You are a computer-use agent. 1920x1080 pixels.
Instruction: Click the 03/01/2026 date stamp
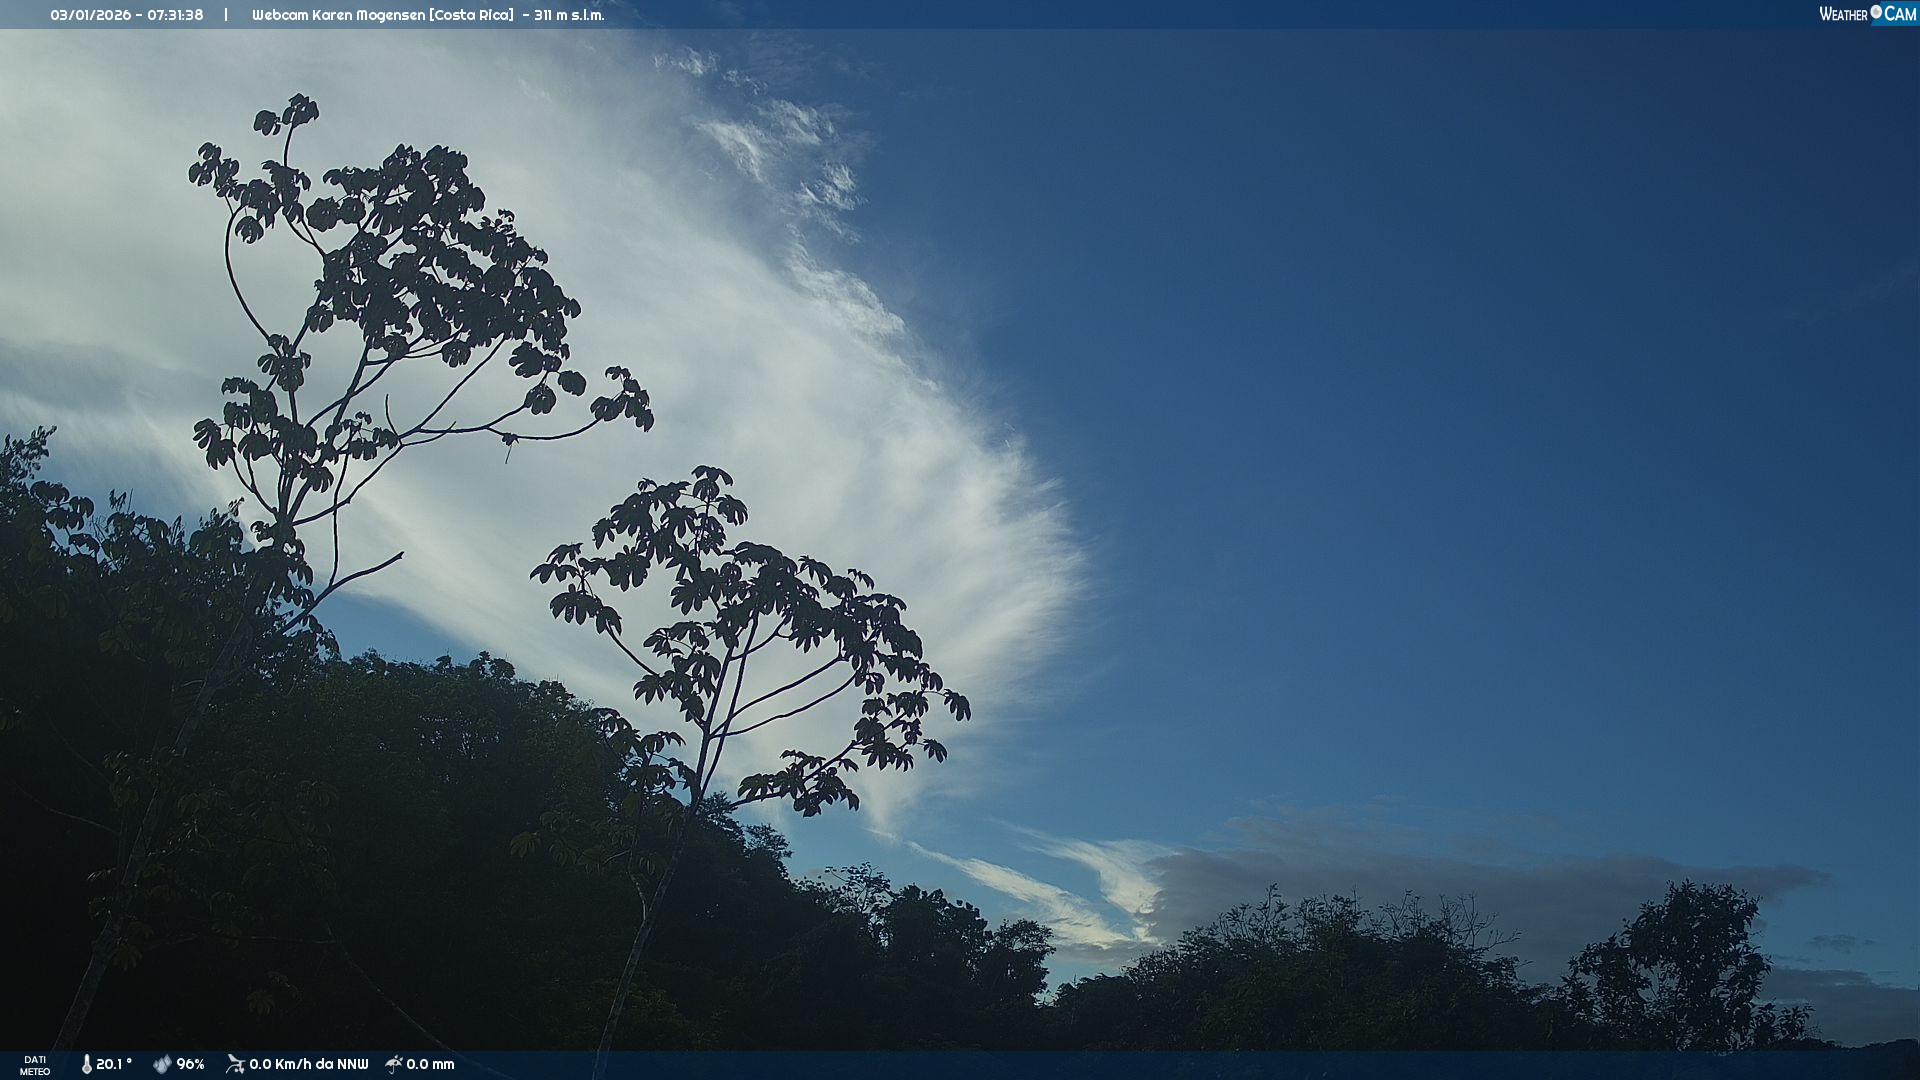(x=90, y=15)
